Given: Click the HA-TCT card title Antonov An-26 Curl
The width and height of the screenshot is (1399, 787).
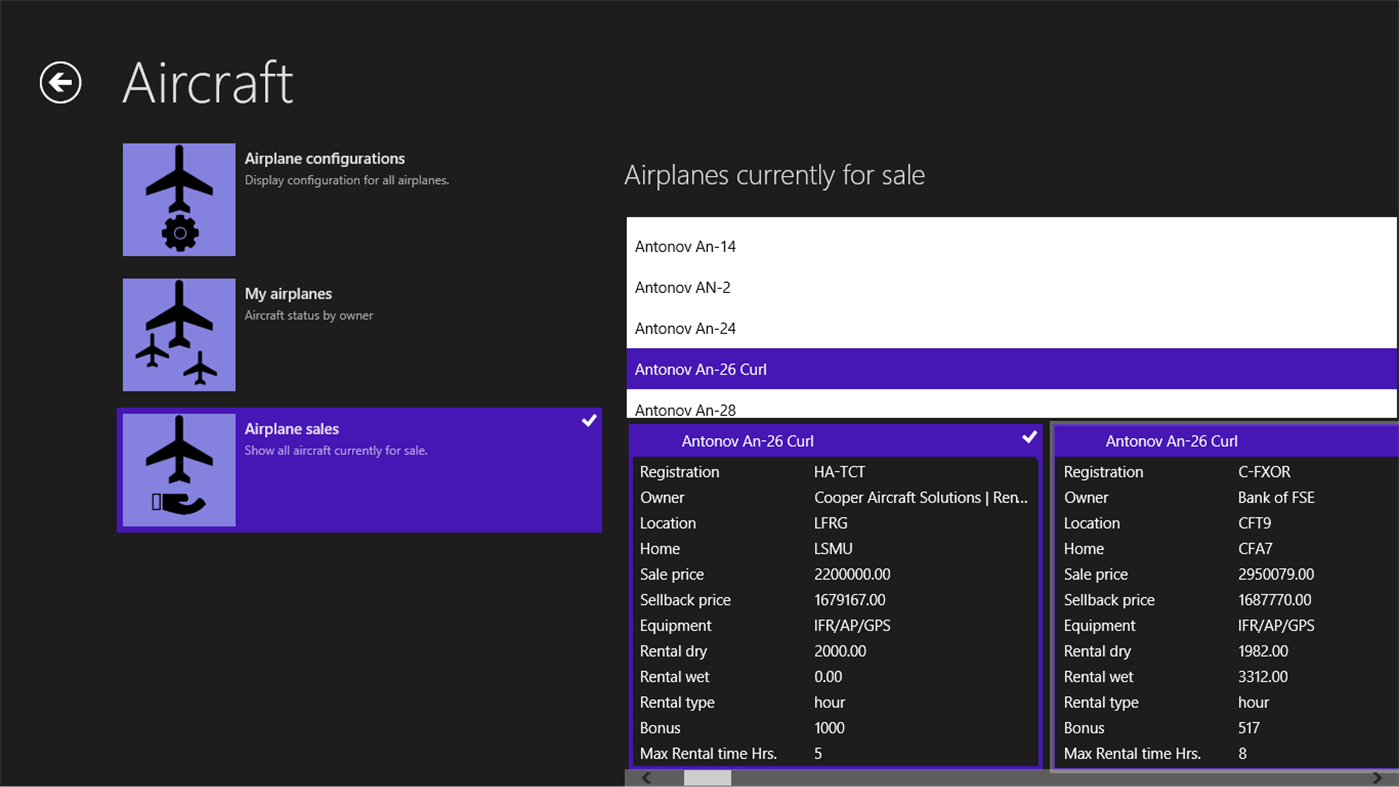Looking at the screenshot, I should pyautogui.click(x=747, y=441).
